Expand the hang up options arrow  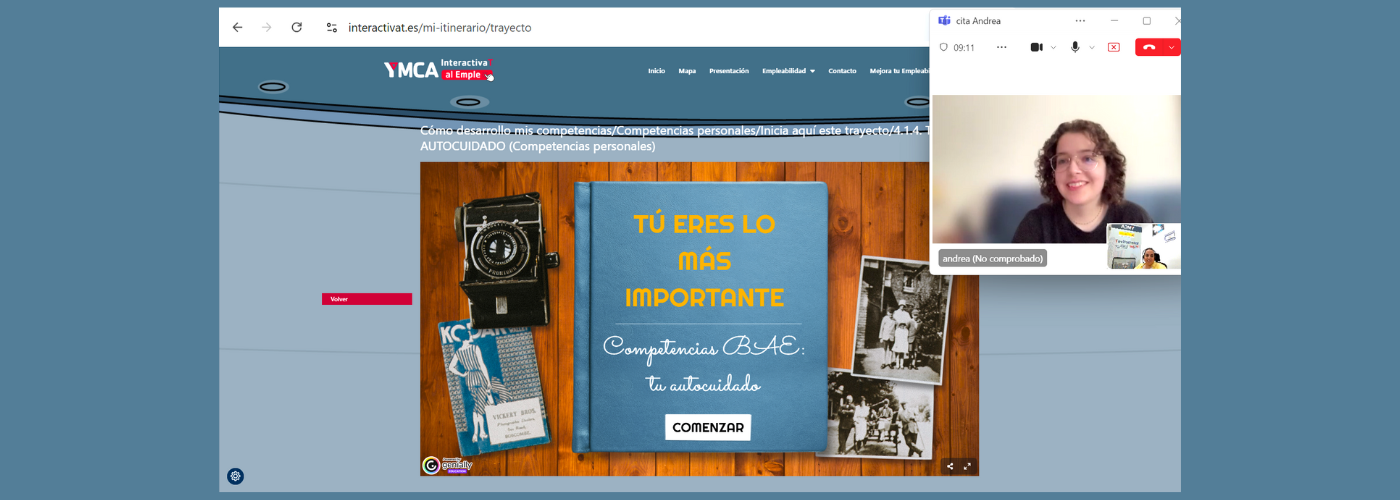click(1172, 47)
